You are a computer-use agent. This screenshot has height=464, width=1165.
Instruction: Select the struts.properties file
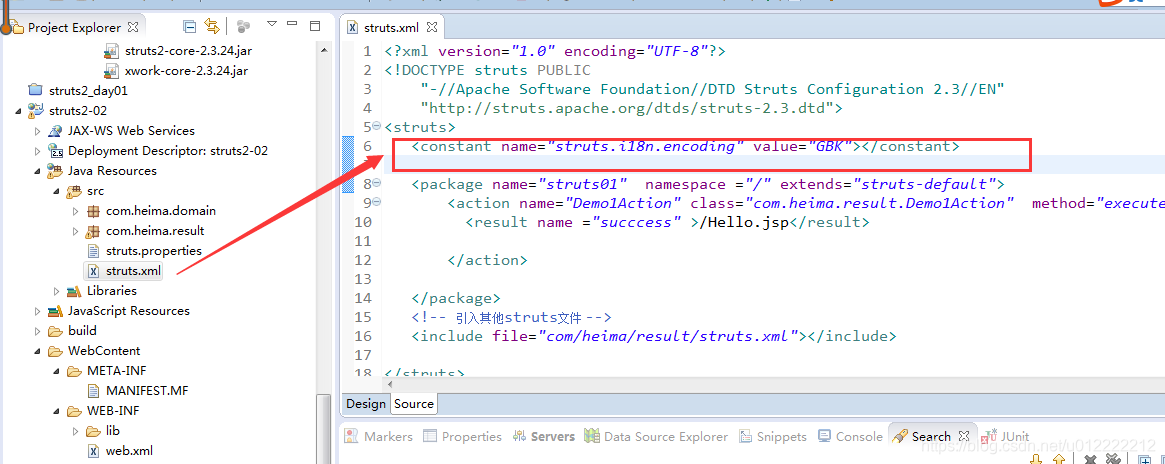(154, 251)
